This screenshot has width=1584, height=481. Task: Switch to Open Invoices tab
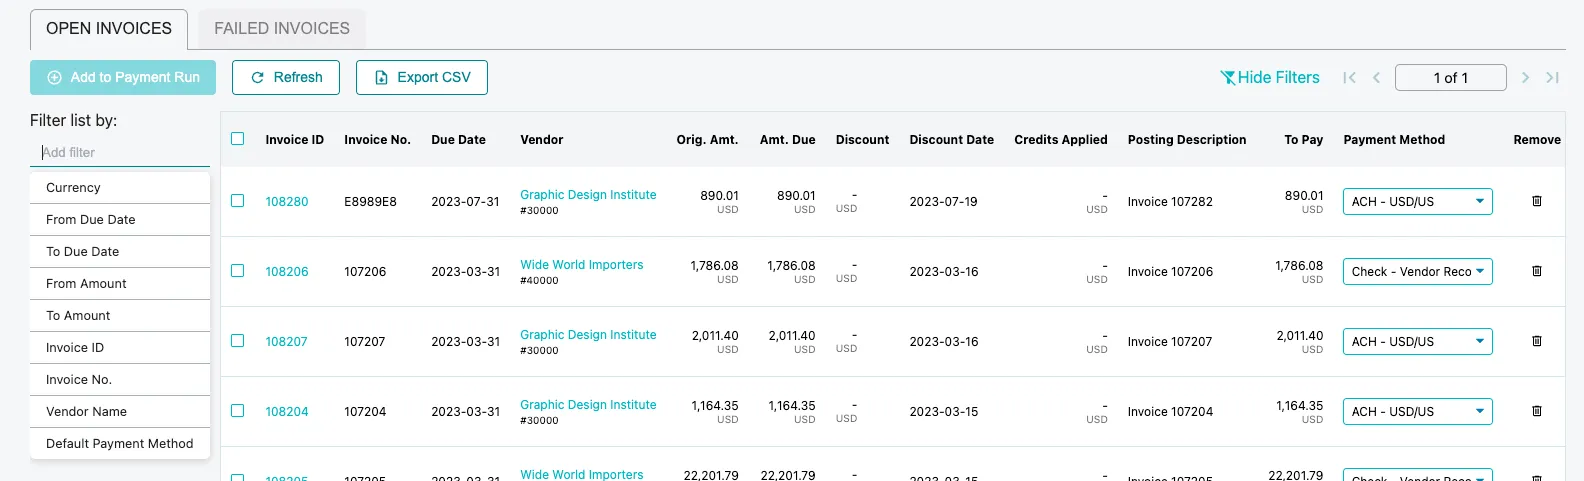point(109,29)
